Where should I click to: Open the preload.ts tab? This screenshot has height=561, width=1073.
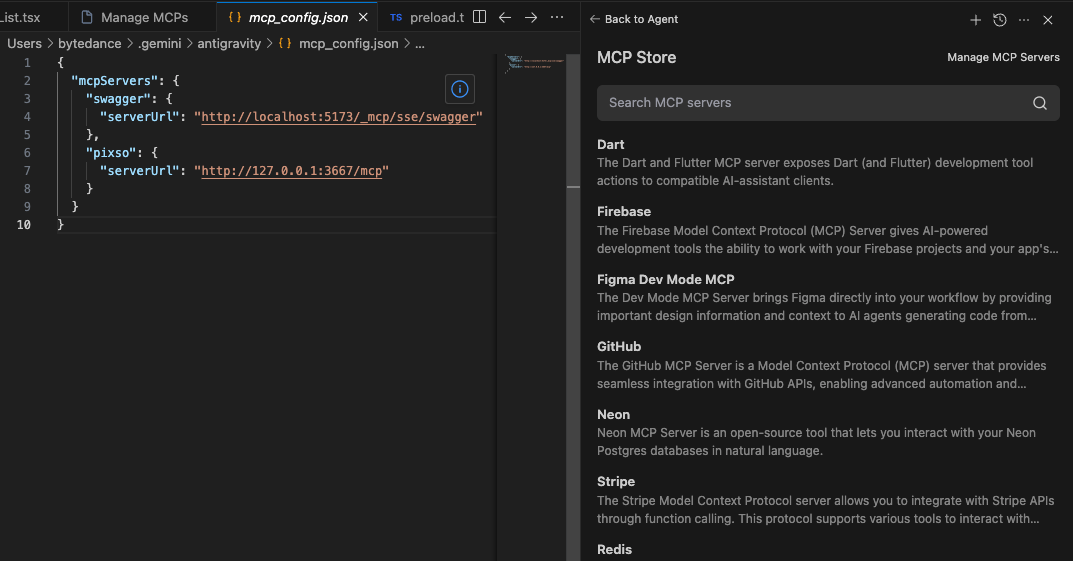[428, 18]
